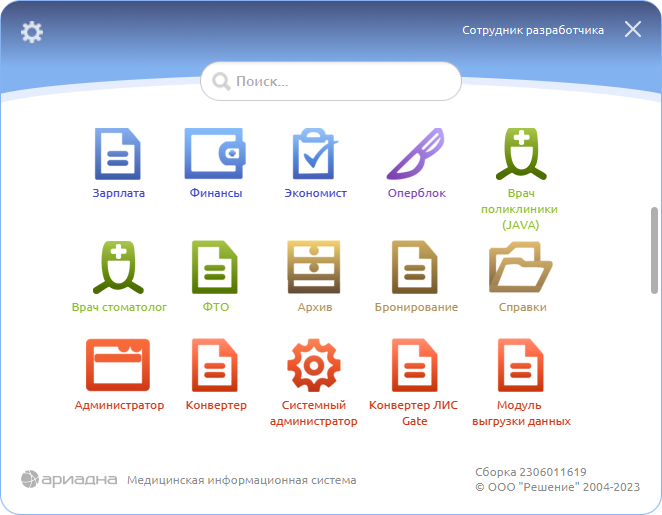The width and height of the screenshot is (662, 515).
Task: Start the Оперблок scalpel icon
Action: [416, 154]
